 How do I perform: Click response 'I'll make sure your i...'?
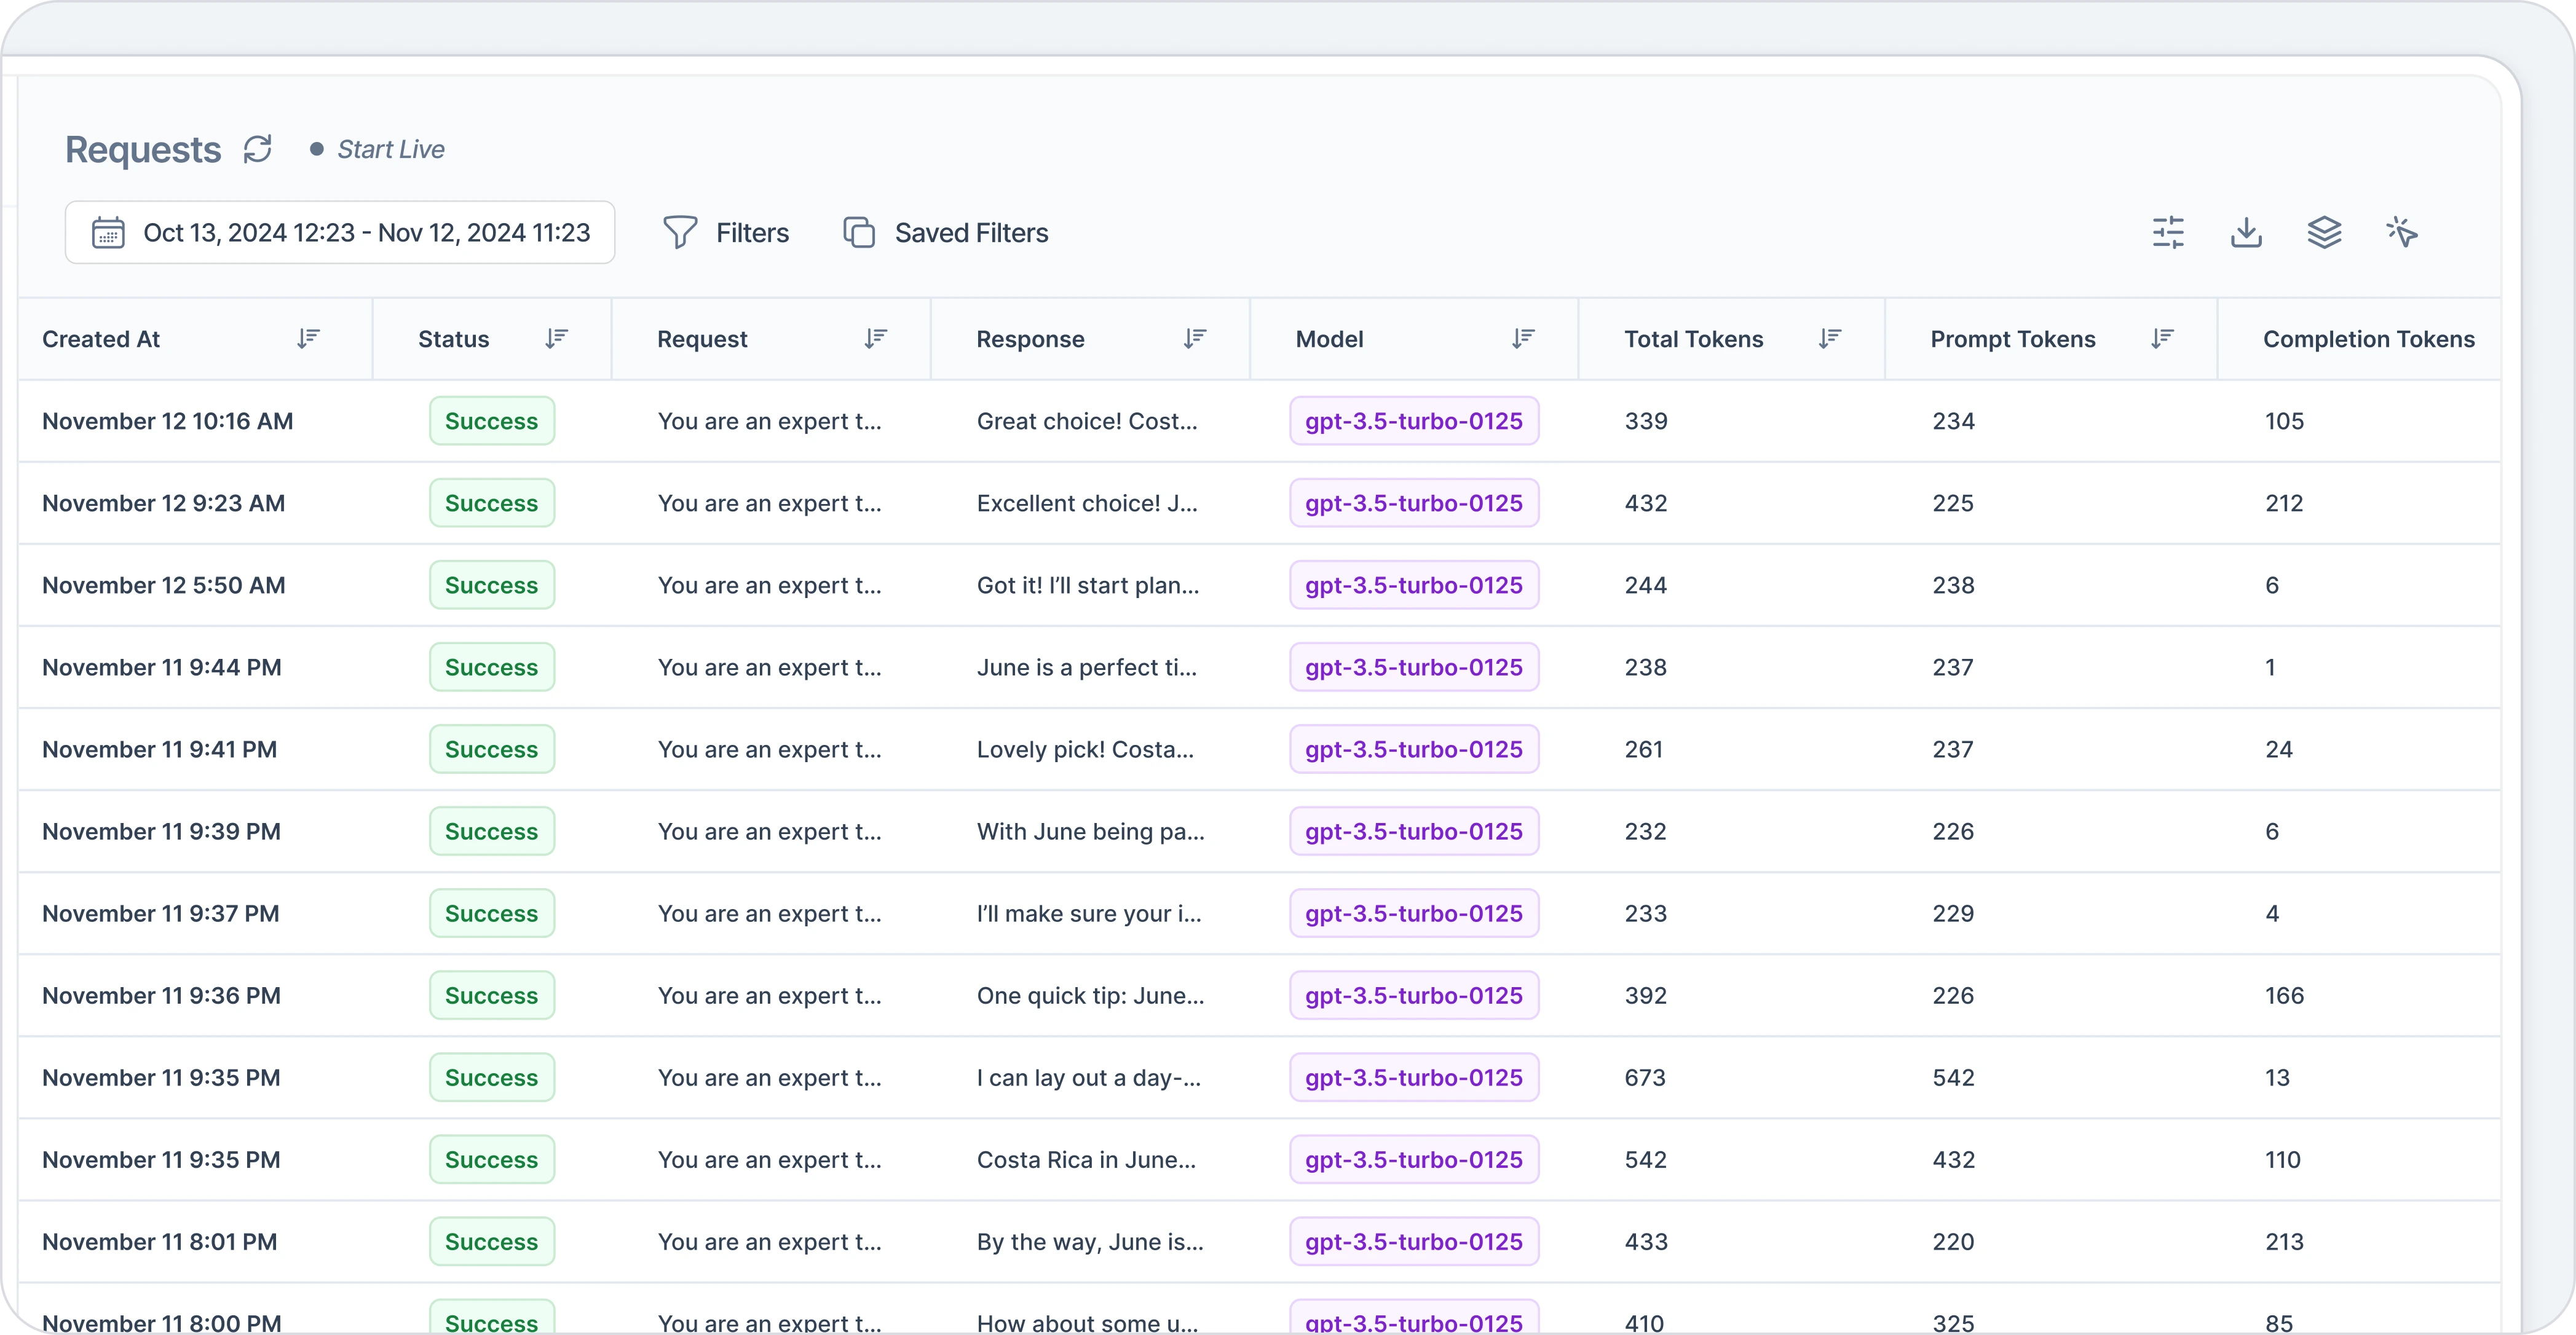click(1089, 913)
